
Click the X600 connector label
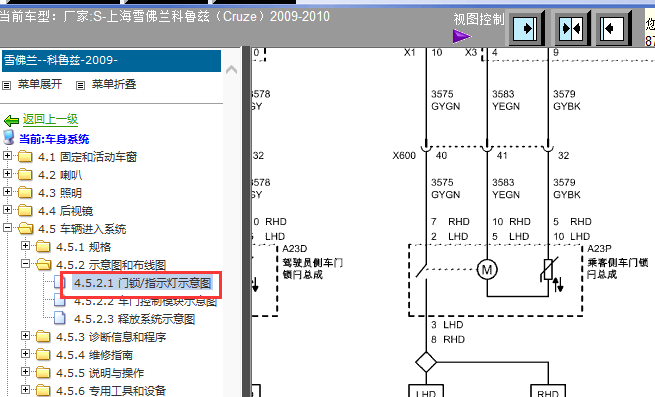[x=404, y=155]
